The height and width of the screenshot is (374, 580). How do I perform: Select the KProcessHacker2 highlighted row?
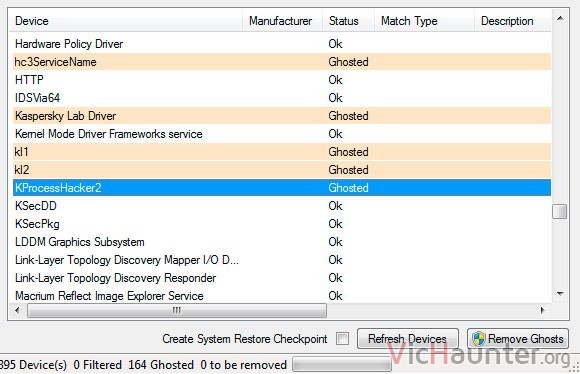tap(282, 188)
